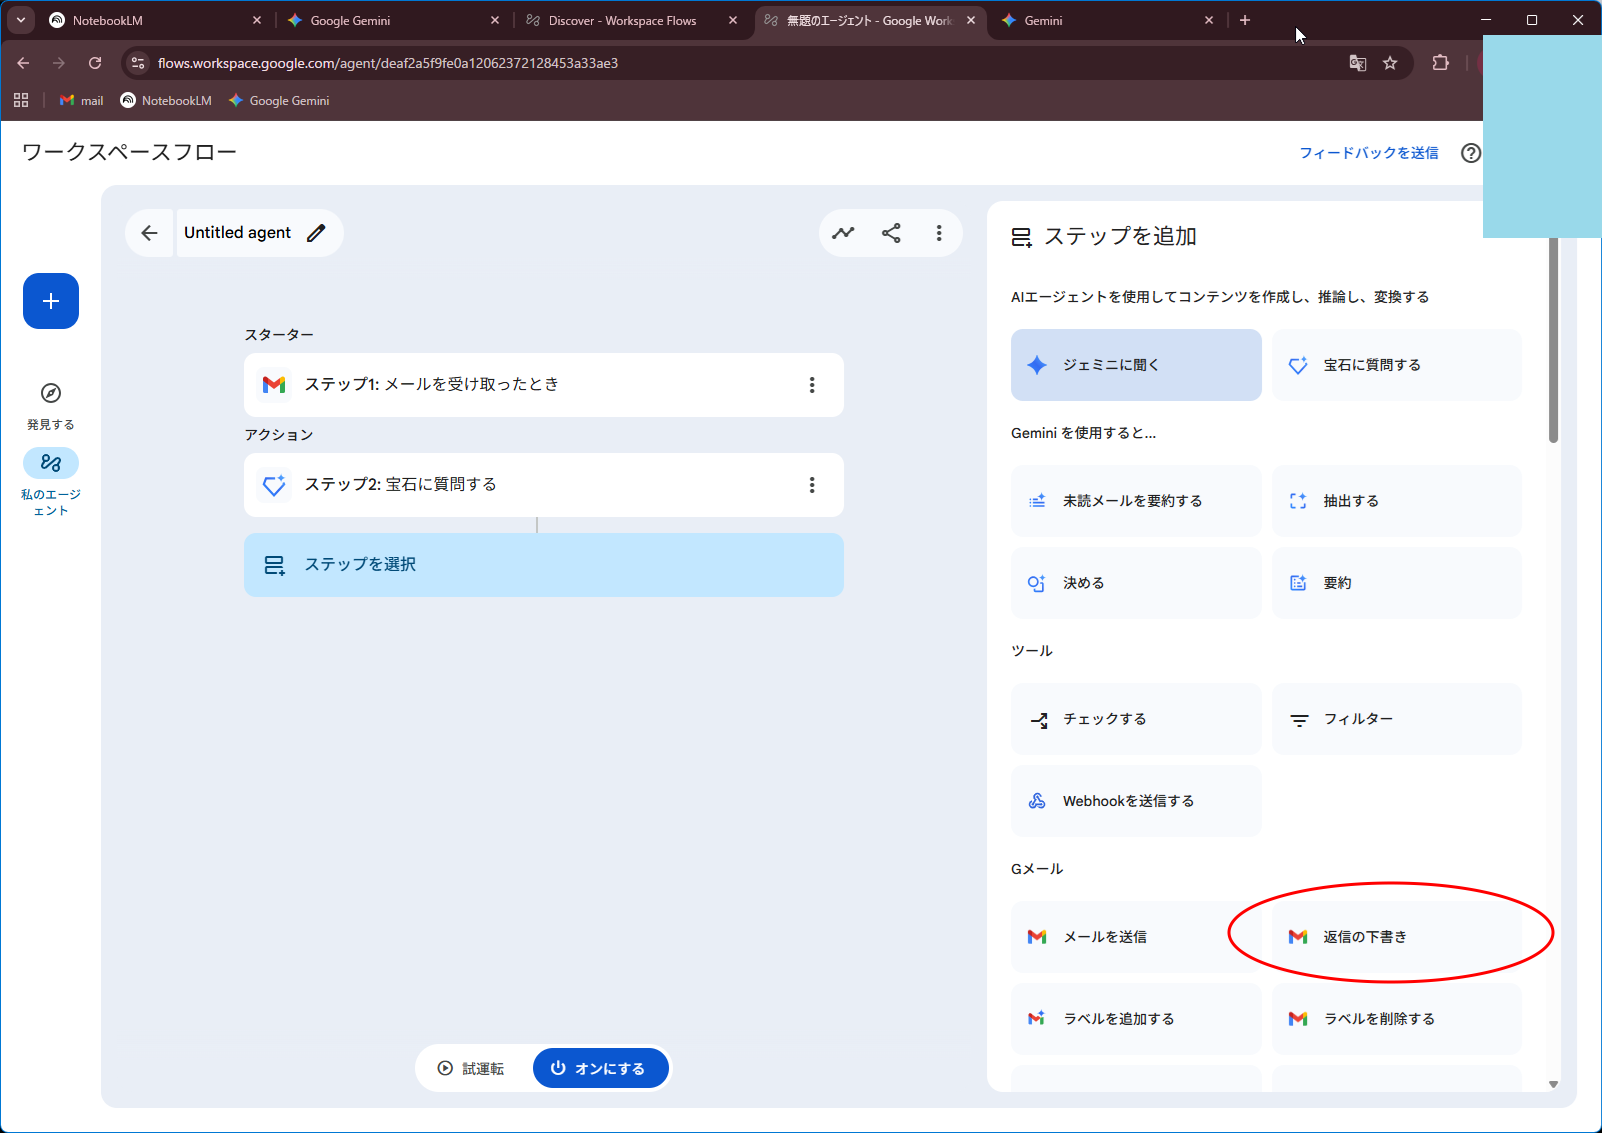Screen dimensions: 1602x1133
Task: Open more options for Step 1
Action: coord(811,385)
